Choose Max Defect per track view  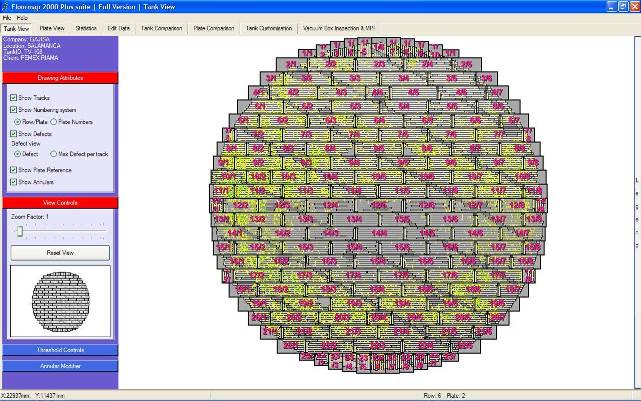point(53,154)
